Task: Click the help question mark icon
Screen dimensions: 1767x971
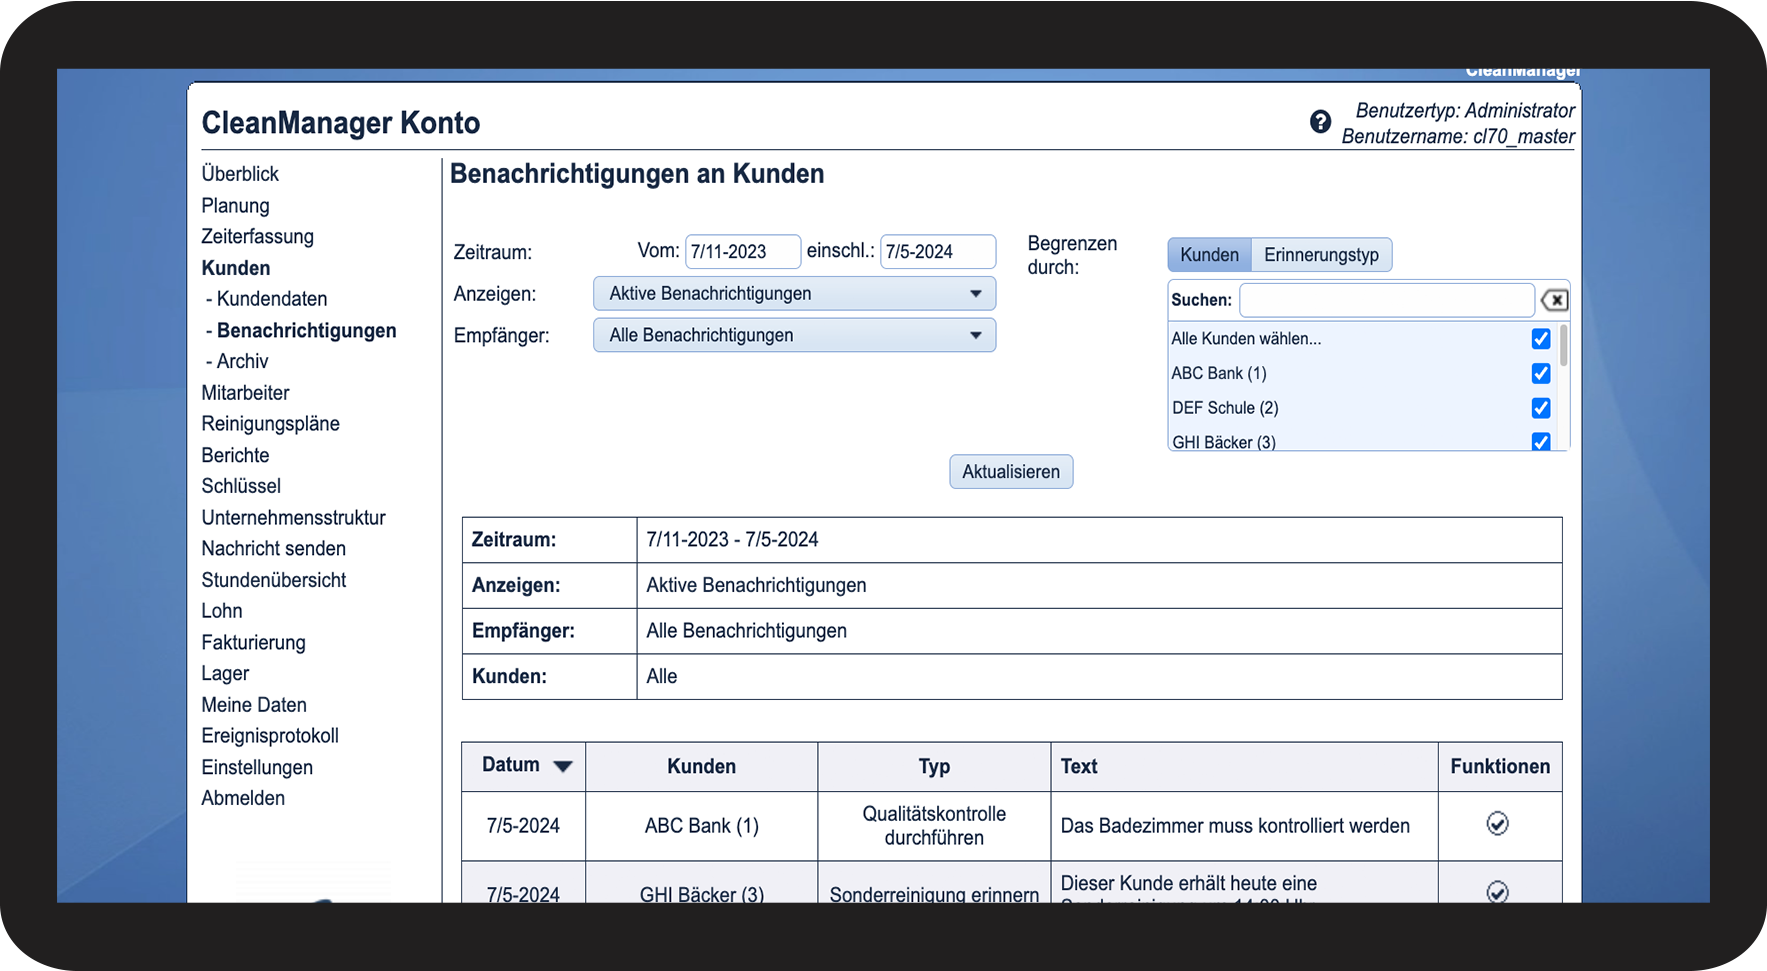Action: coord(1320,122)
